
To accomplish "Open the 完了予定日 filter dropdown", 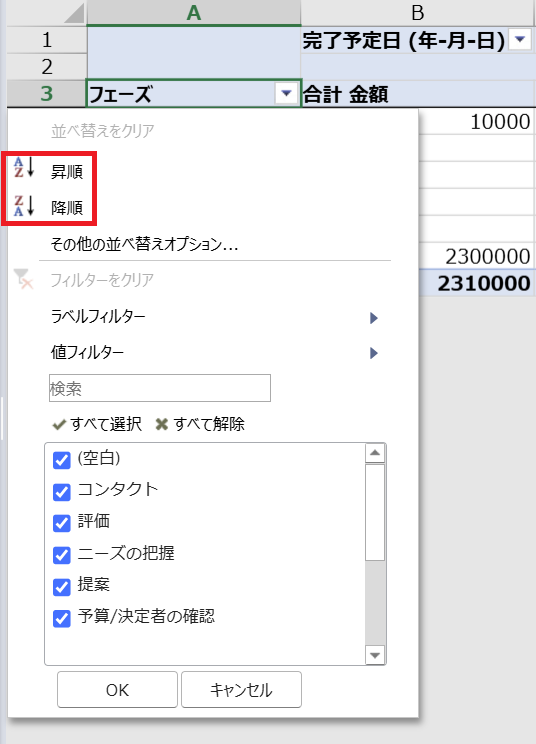I will pyautogui.click(x=520, y=39).
